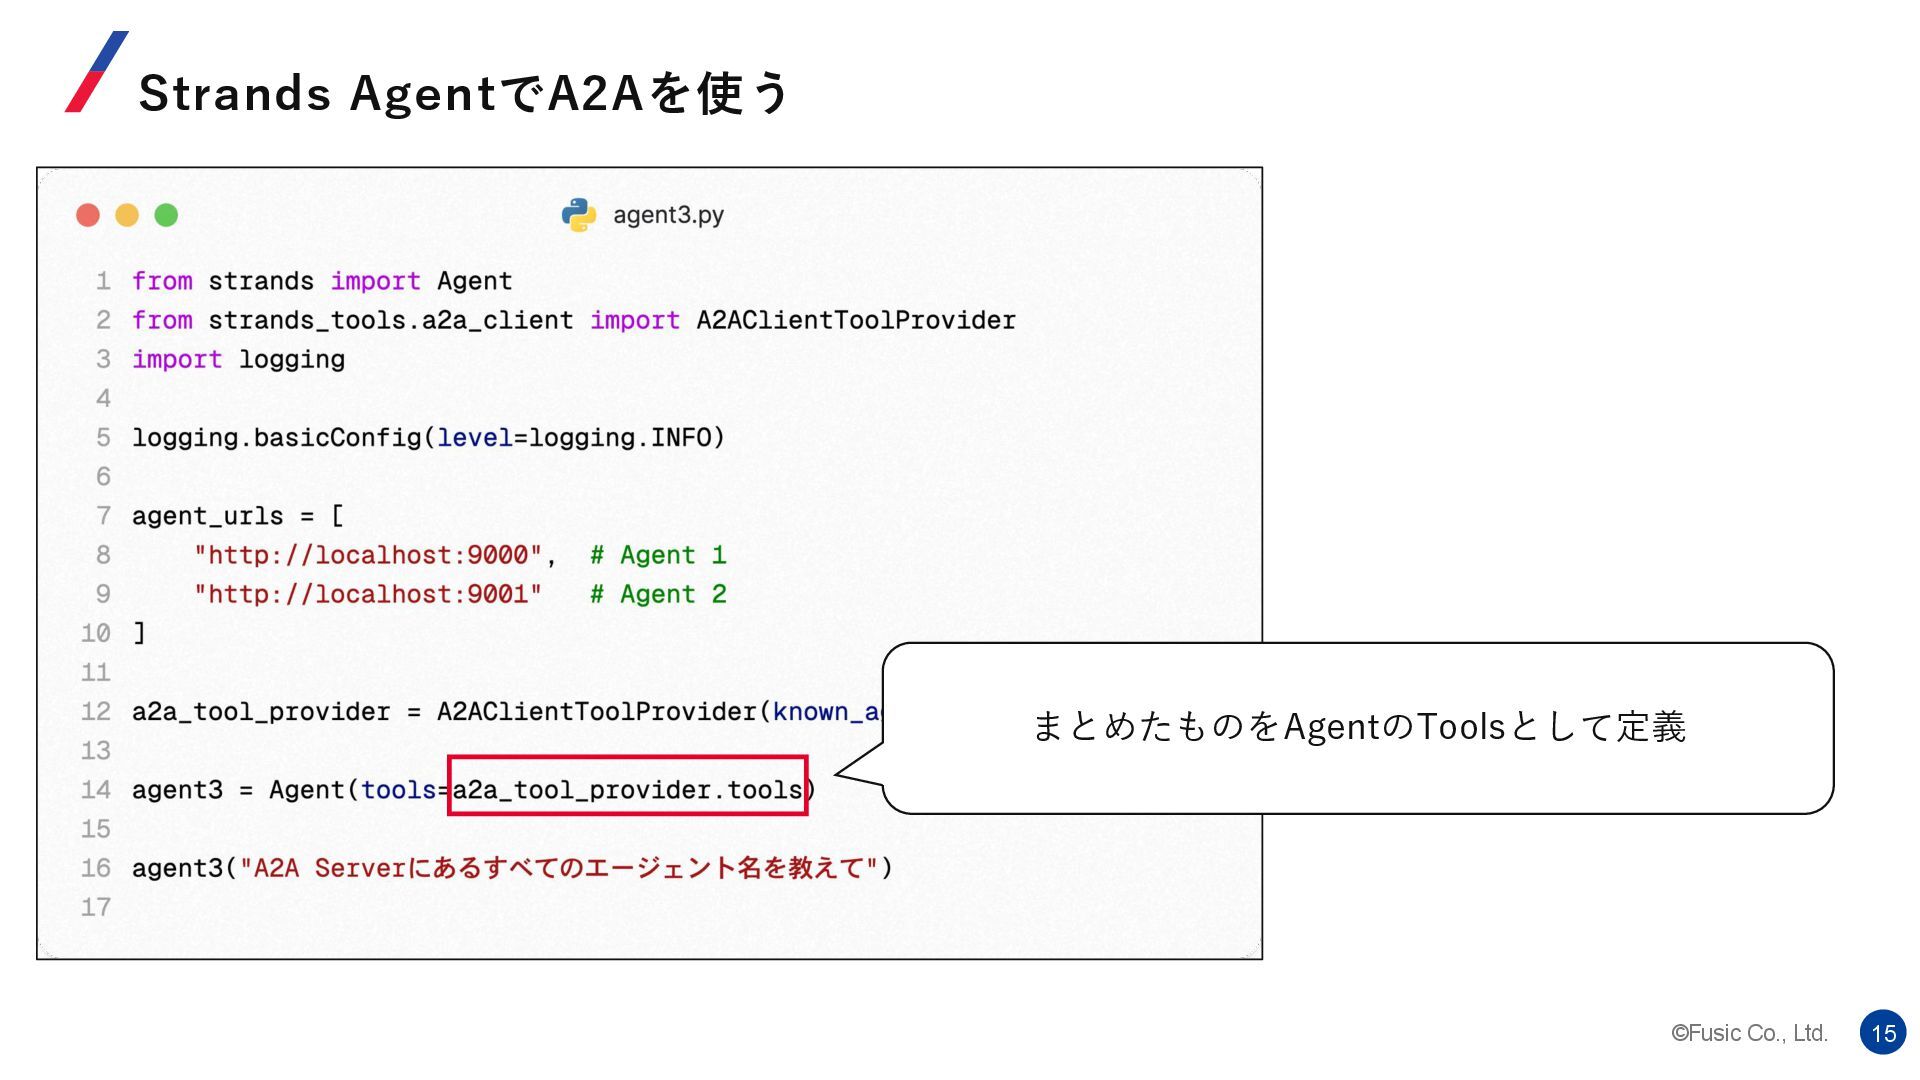Viewport: 1920px width, 1080px height.
Task: Click the closing bracket ']' on line 10
Action: point(139,633)
